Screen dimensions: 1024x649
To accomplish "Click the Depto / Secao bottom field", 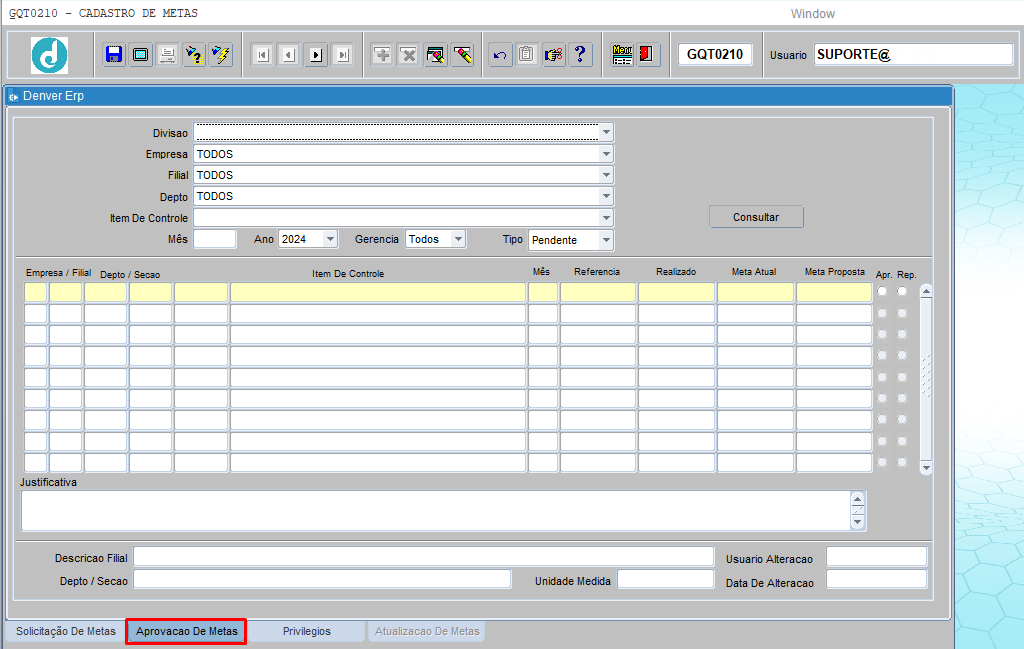I will click(x=322, y=579).
